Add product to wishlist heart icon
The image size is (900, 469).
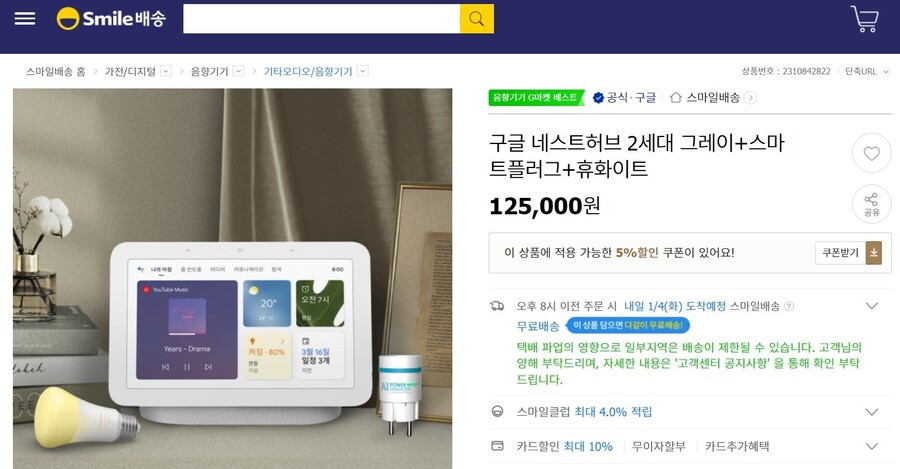(x=871, y=153)
